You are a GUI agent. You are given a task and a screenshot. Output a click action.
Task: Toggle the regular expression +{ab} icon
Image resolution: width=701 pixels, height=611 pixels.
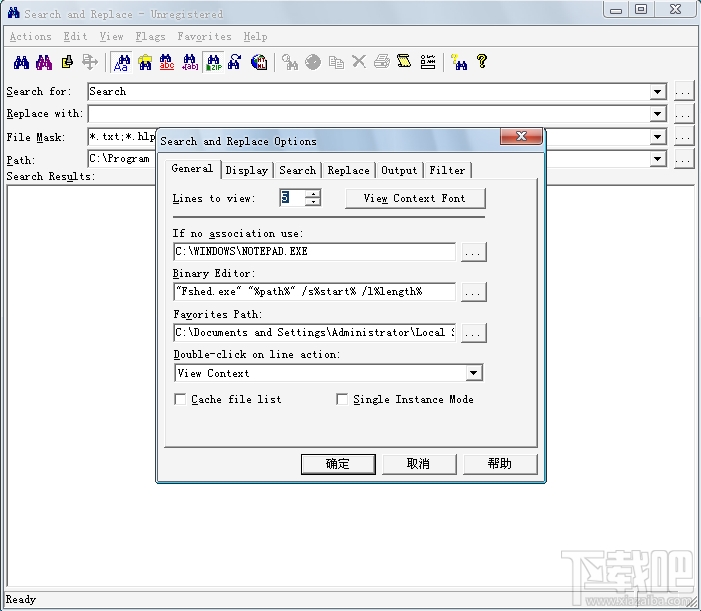(190, 62)
